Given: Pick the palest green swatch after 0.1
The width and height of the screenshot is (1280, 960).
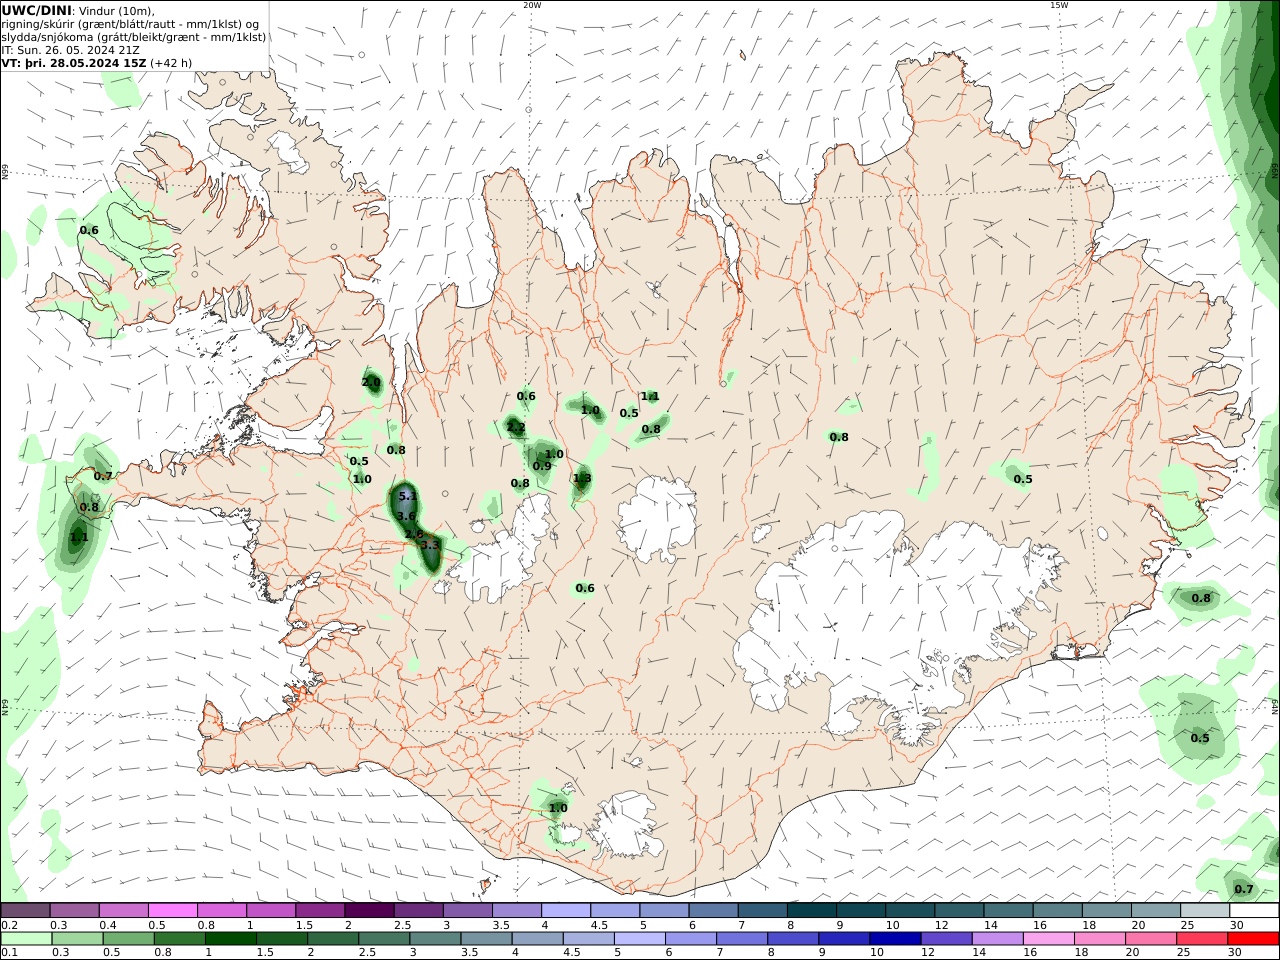Looking at the screenshot, I should click(26, 938).
